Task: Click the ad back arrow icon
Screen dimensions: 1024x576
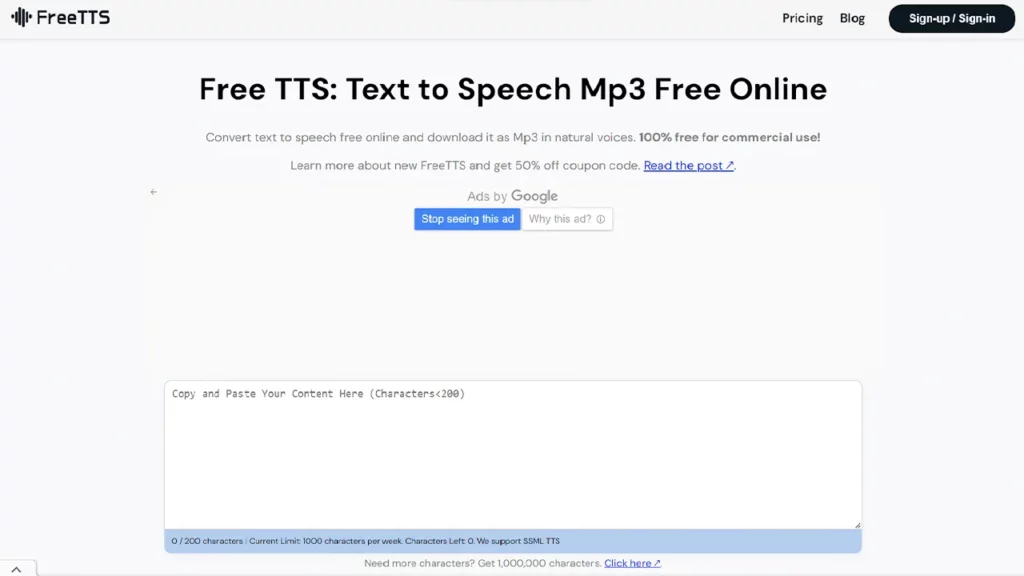Action: click(153, 192)
